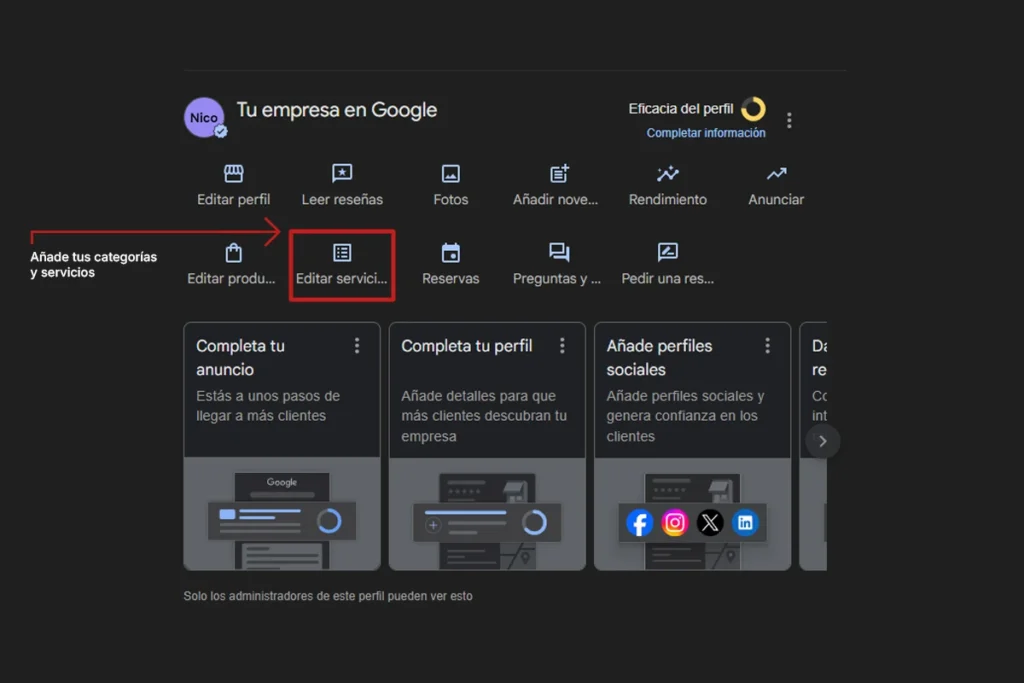Open the Fotos image icon

pos(451,174)
